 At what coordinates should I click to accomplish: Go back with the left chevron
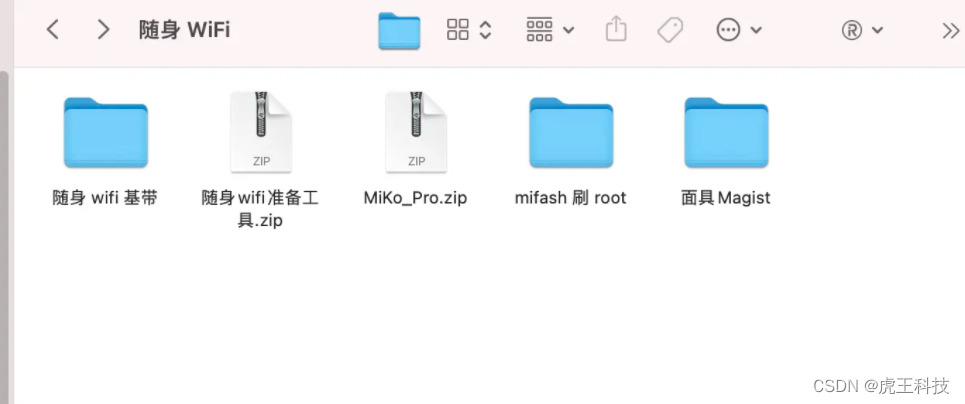point(53,29)
